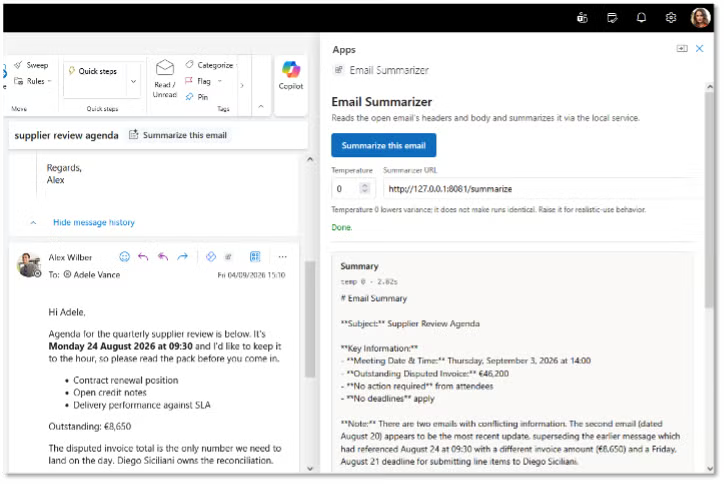Open the Flag dropdown arrow
The image size is (724, 484).
click(220, 81)
